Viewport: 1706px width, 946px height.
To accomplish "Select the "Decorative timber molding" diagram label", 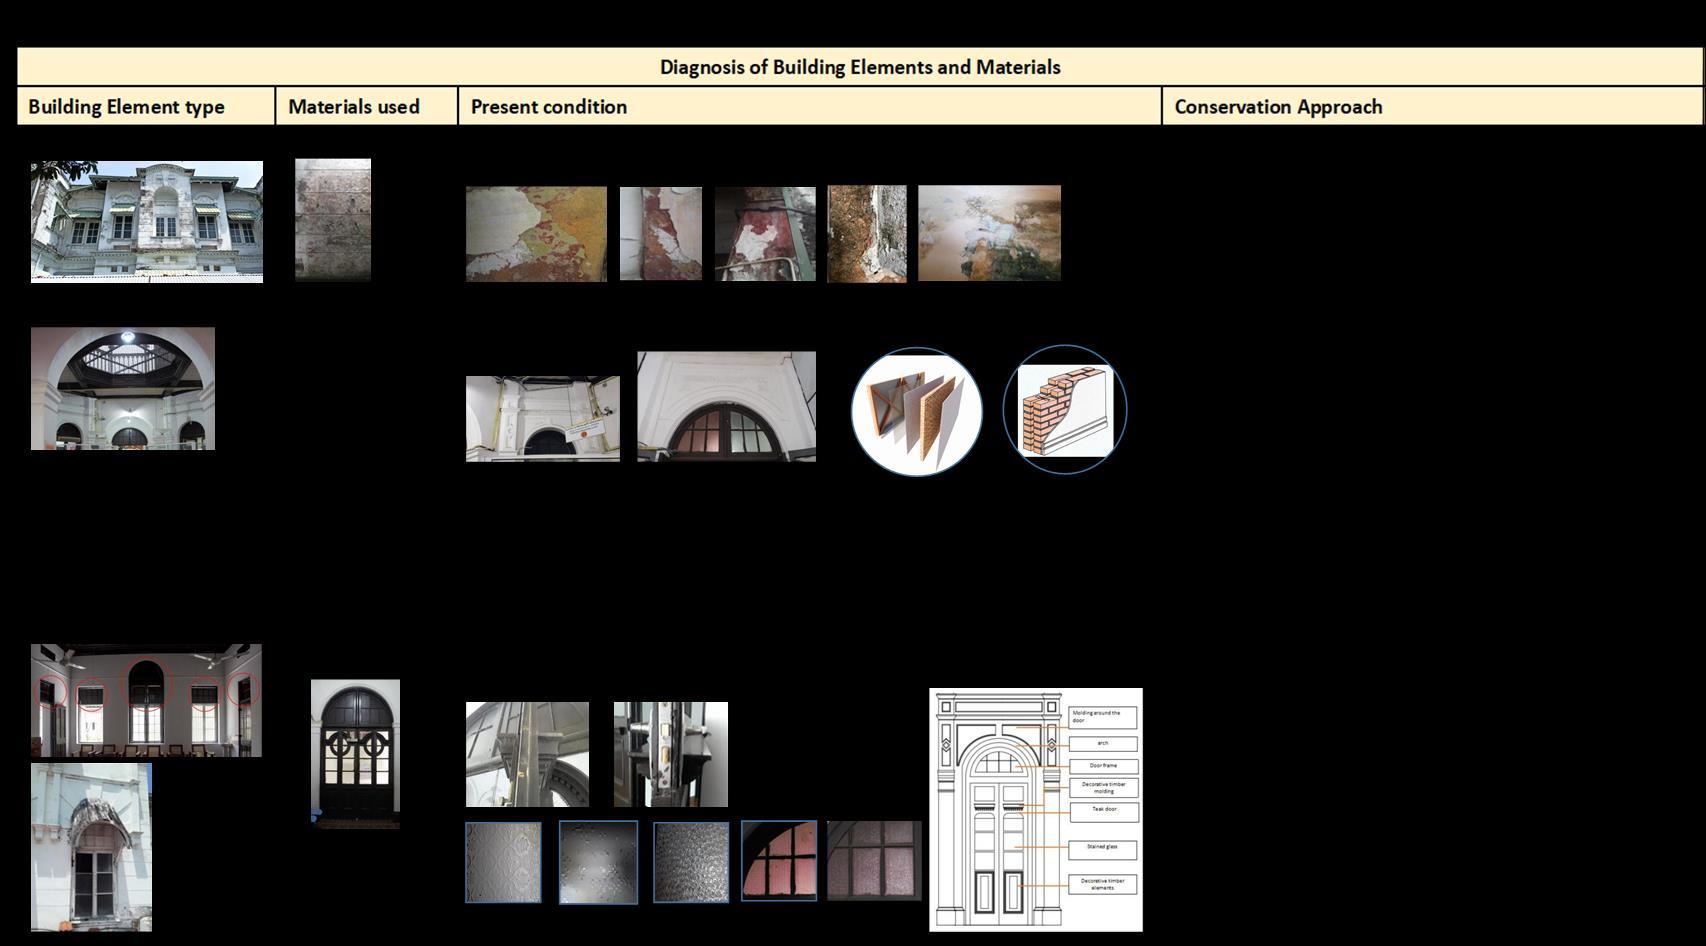I will click(1103, 788).
